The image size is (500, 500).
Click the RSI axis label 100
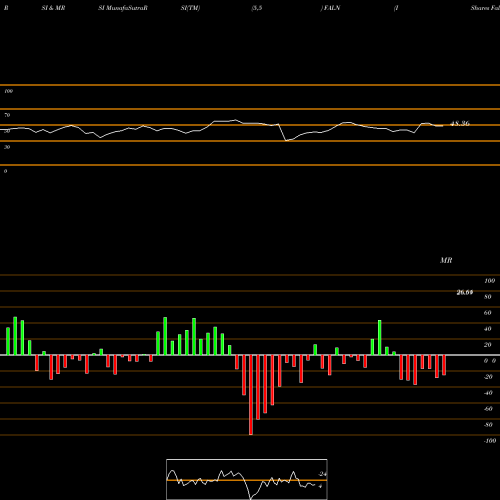[x=8, y=91]
